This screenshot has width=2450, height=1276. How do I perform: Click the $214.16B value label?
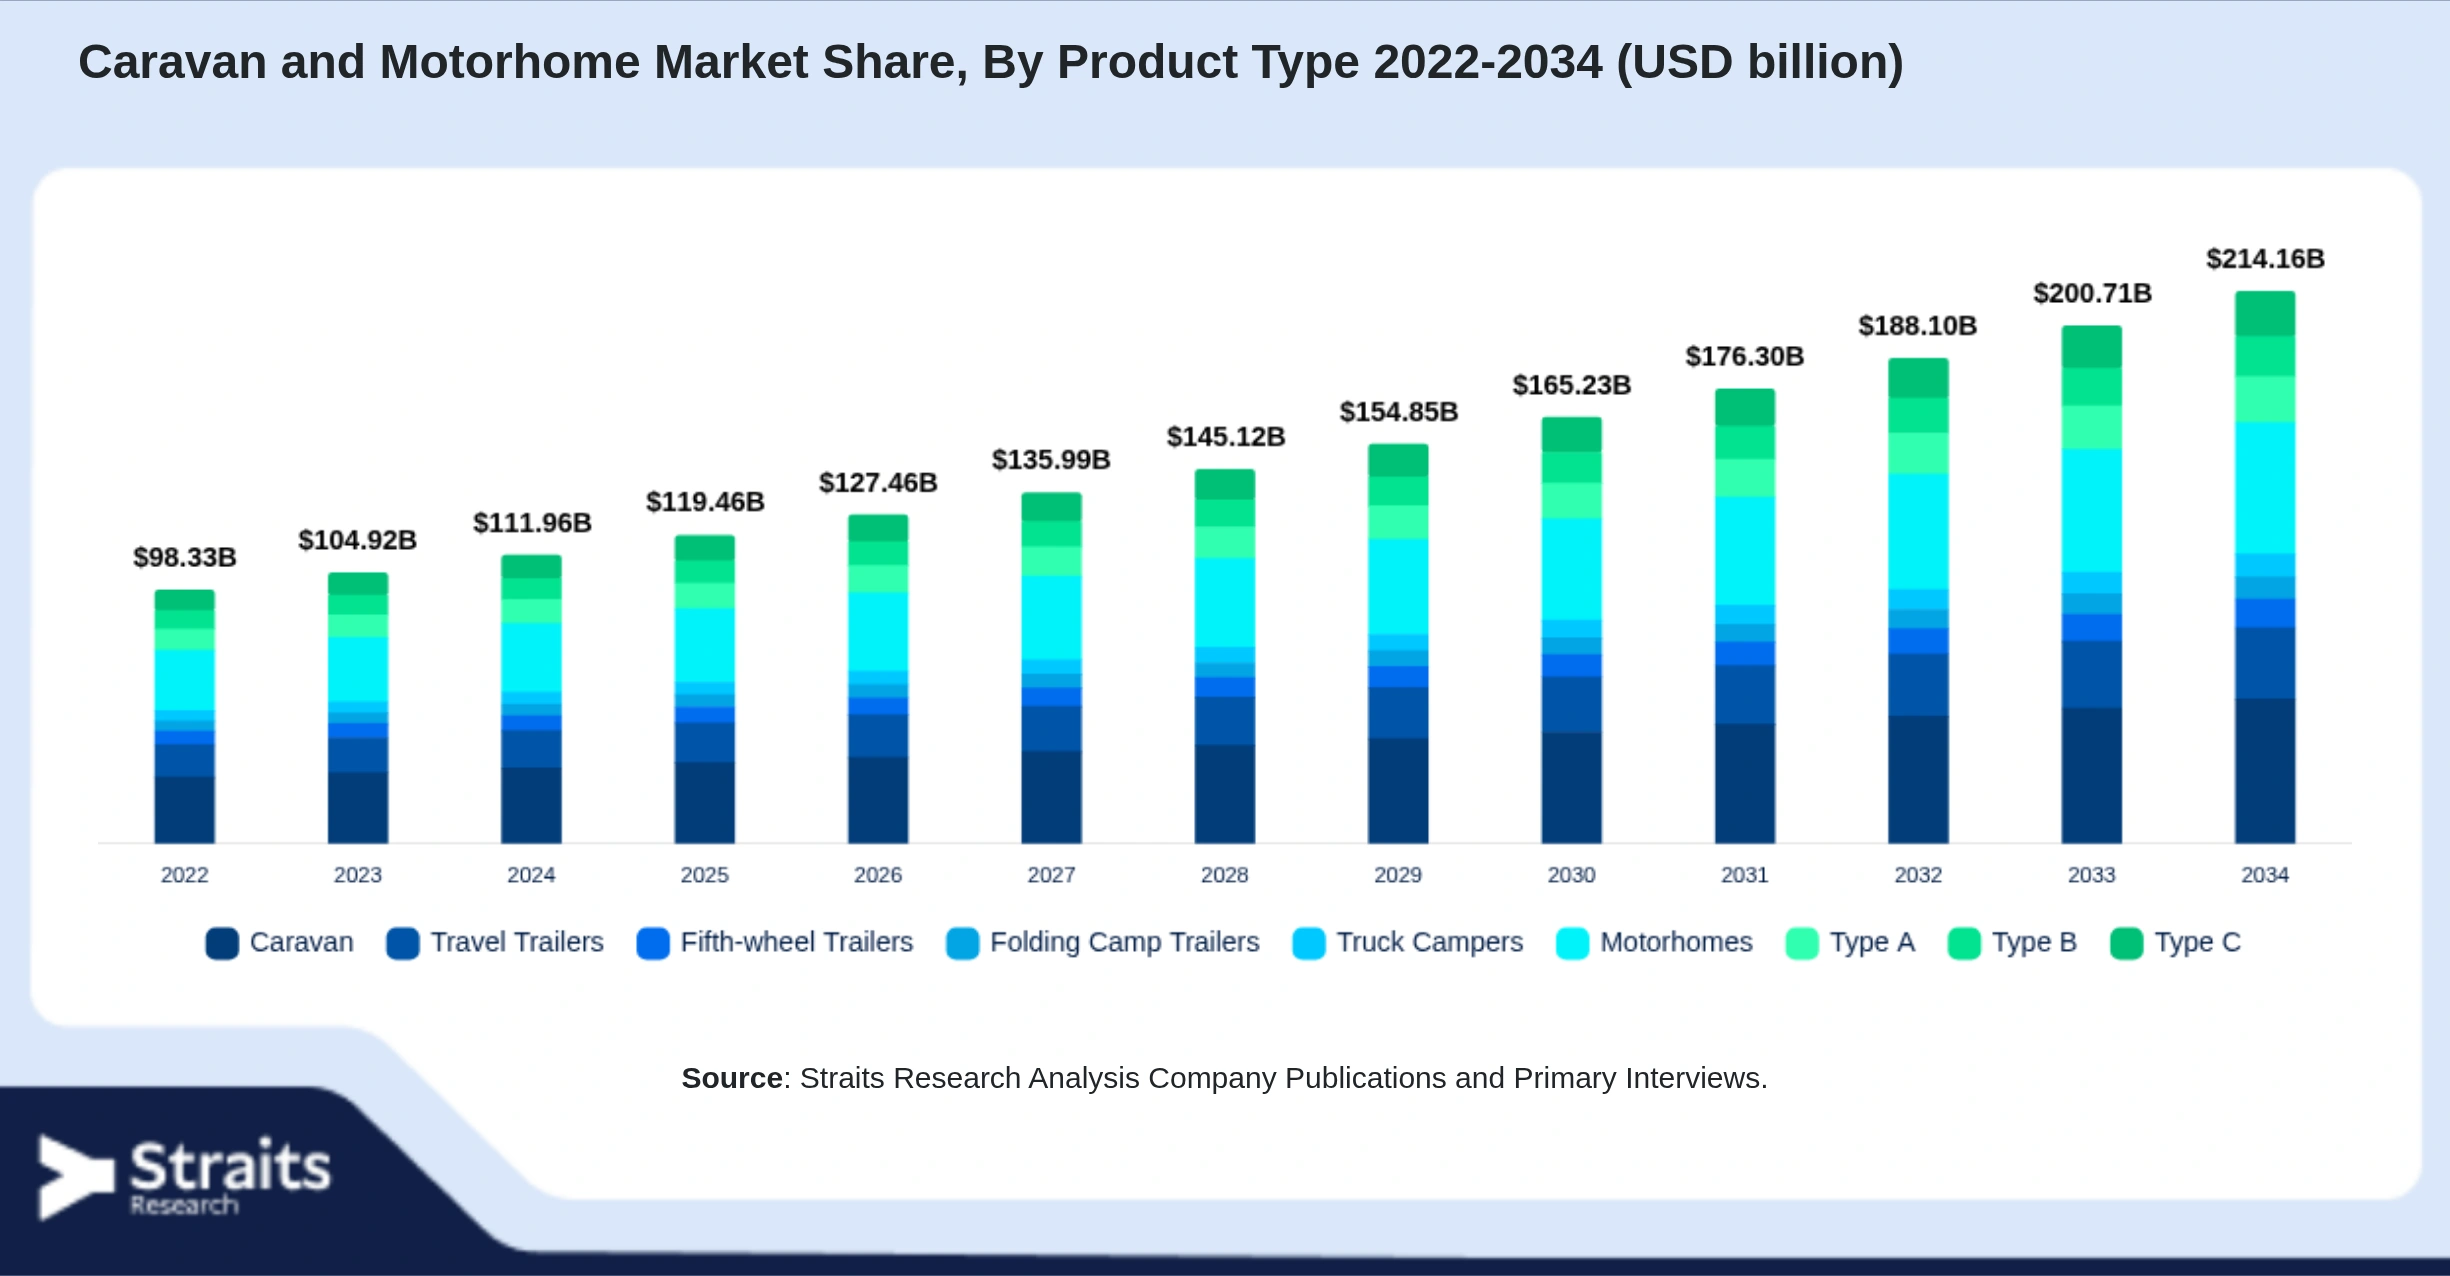2265,259
